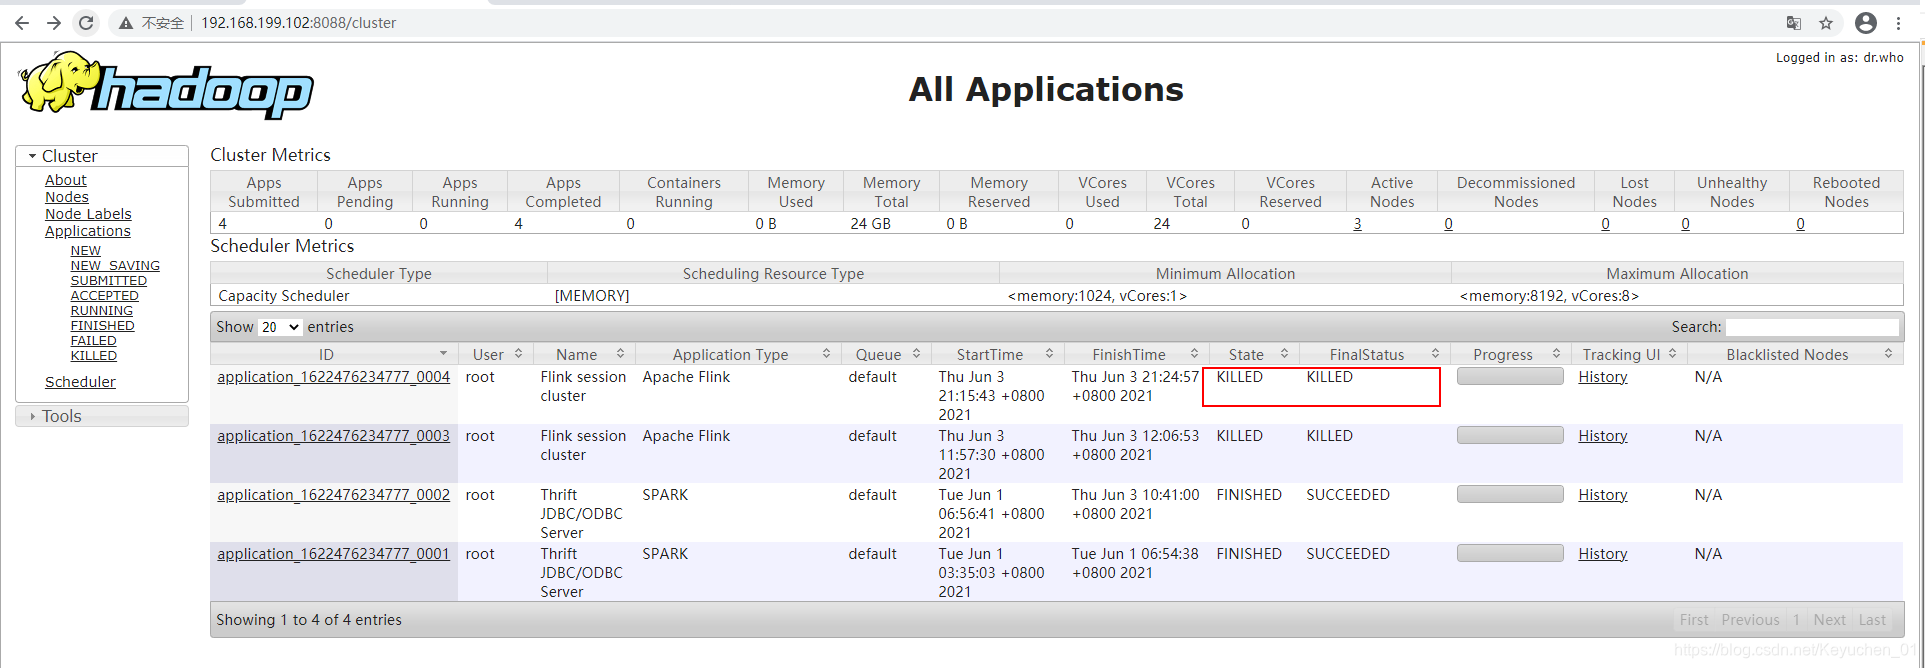Sort by Progress column

(x=1510, y=354)
